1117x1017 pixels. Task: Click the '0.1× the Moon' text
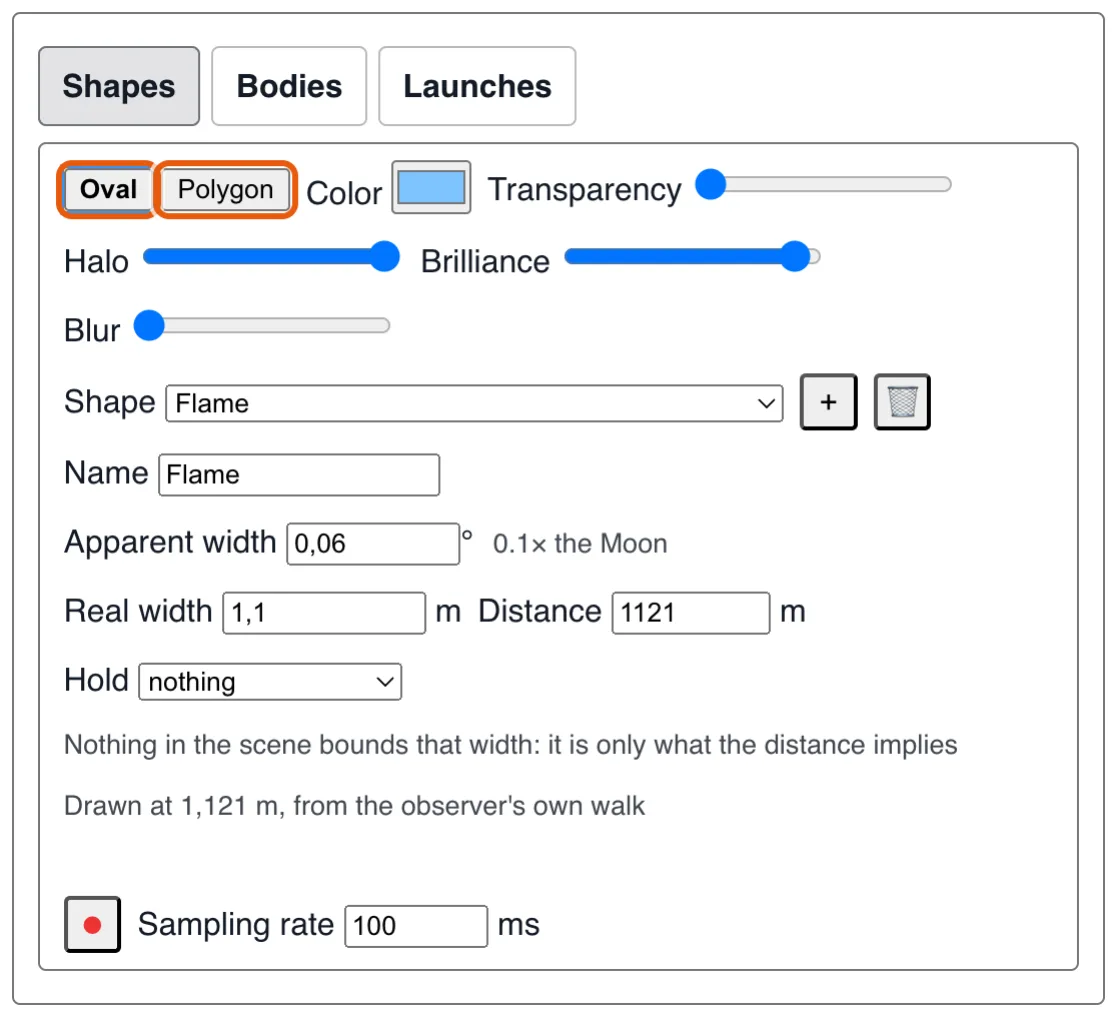(x=580, y=543)
